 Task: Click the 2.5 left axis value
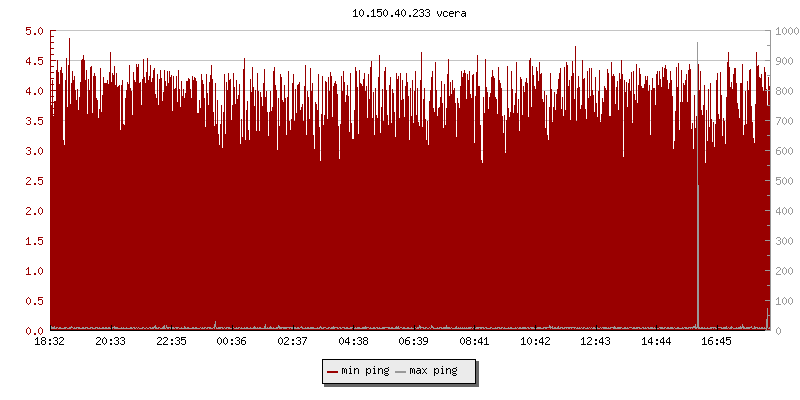(34, 181)
